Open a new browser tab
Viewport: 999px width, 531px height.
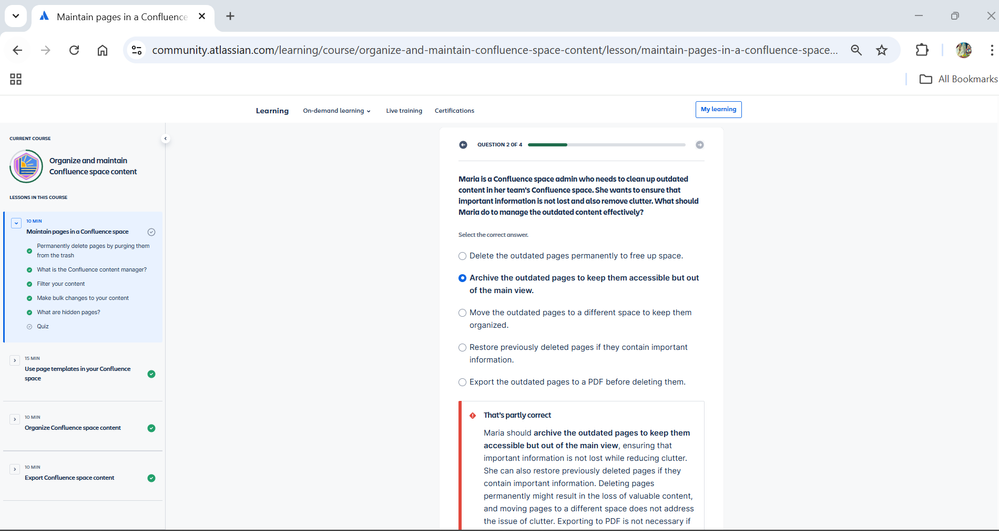pos(230,17)
